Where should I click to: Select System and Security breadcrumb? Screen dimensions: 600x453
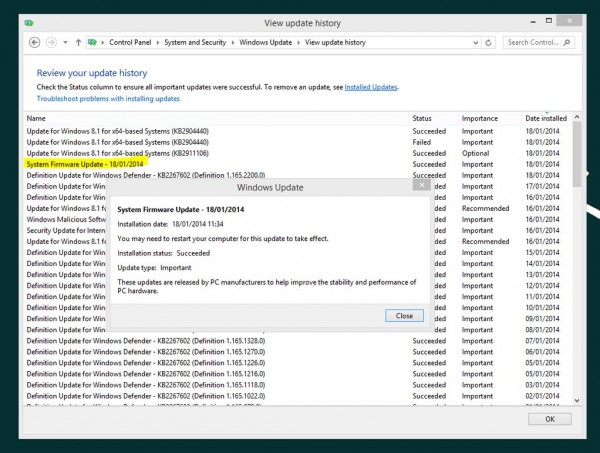tap(195, 42)
